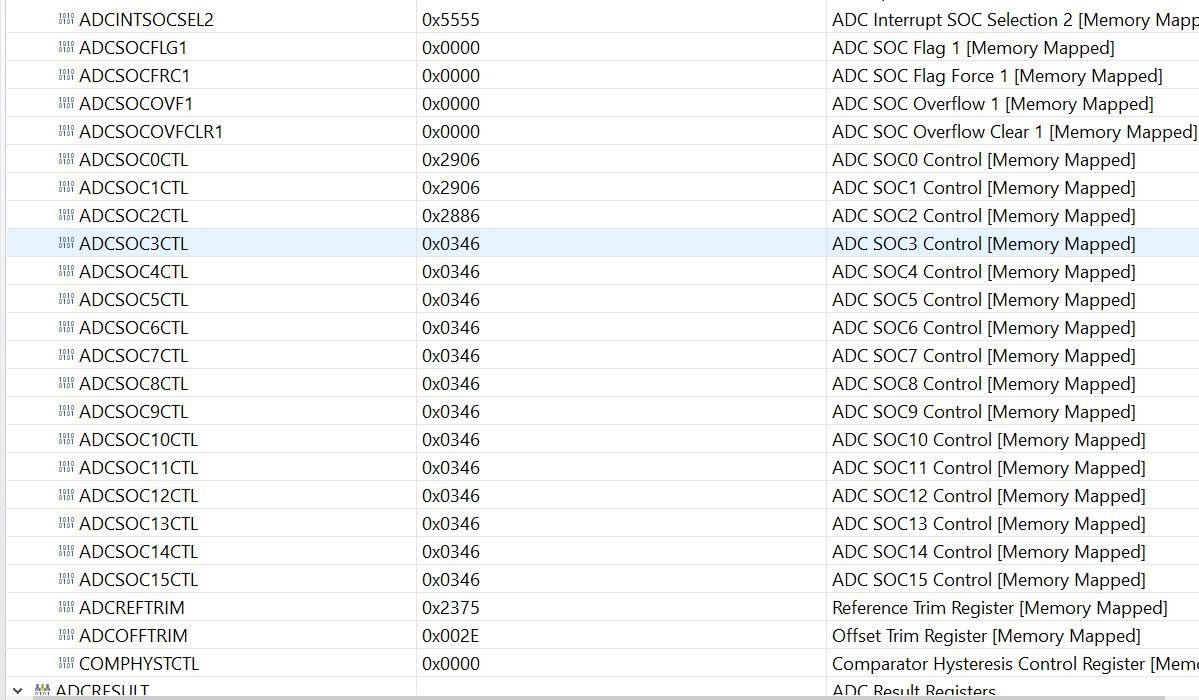Click the ADCINTSOCSEL2 value 0x5555

pyautogui.click(x=451, y=19)
